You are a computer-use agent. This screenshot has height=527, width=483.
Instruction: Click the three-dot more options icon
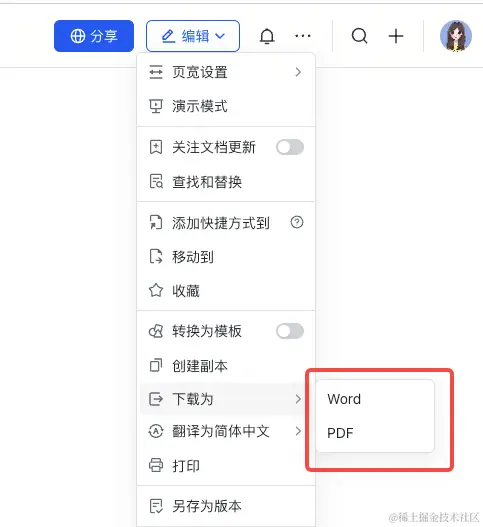(x=303, y=36)
